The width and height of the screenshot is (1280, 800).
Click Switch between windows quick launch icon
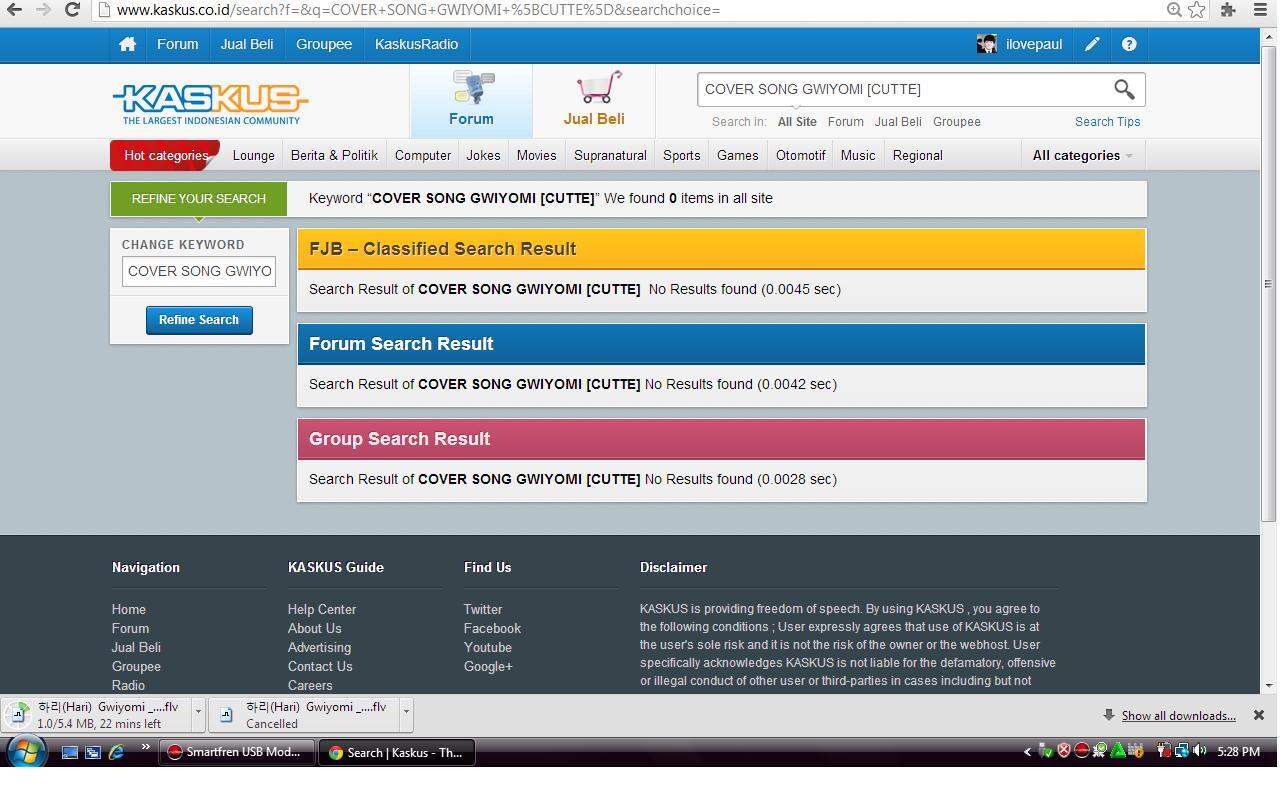(93, 752)
